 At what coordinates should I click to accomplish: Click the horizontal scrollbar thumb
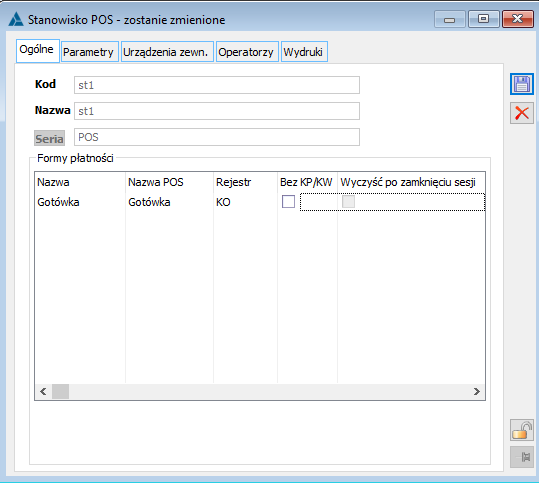pos(60,391)
